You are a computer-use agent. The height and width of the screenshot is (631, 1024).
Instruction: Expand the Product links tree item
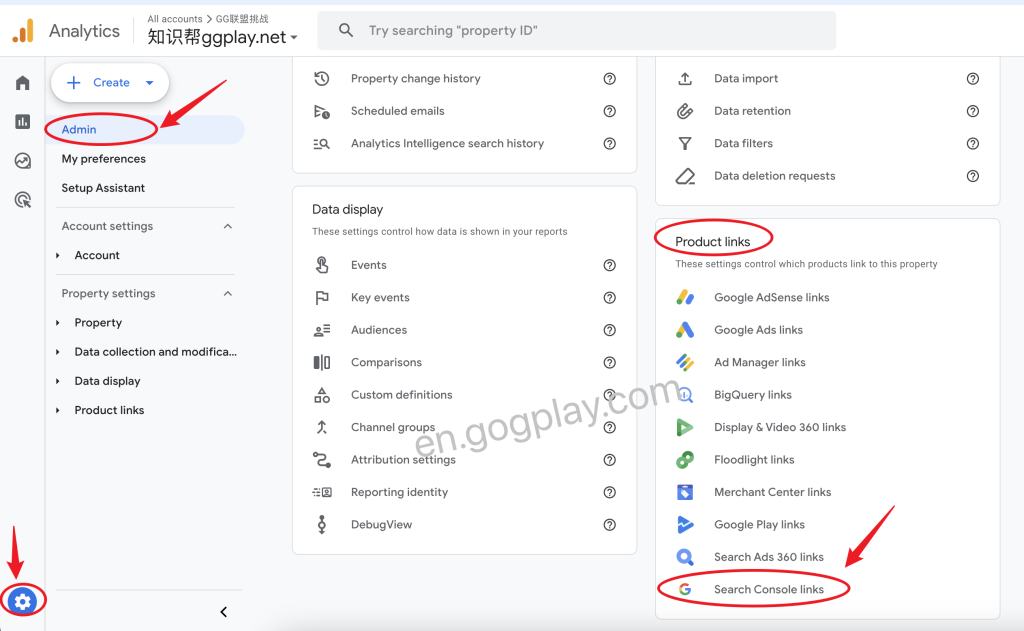[58, 410]
